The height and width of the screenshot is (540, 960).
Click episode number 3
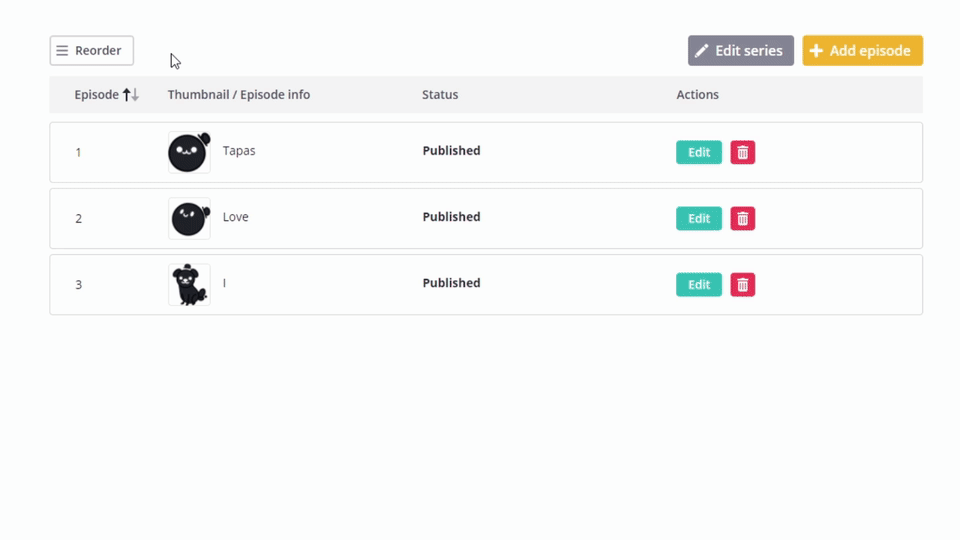point(78,285)
